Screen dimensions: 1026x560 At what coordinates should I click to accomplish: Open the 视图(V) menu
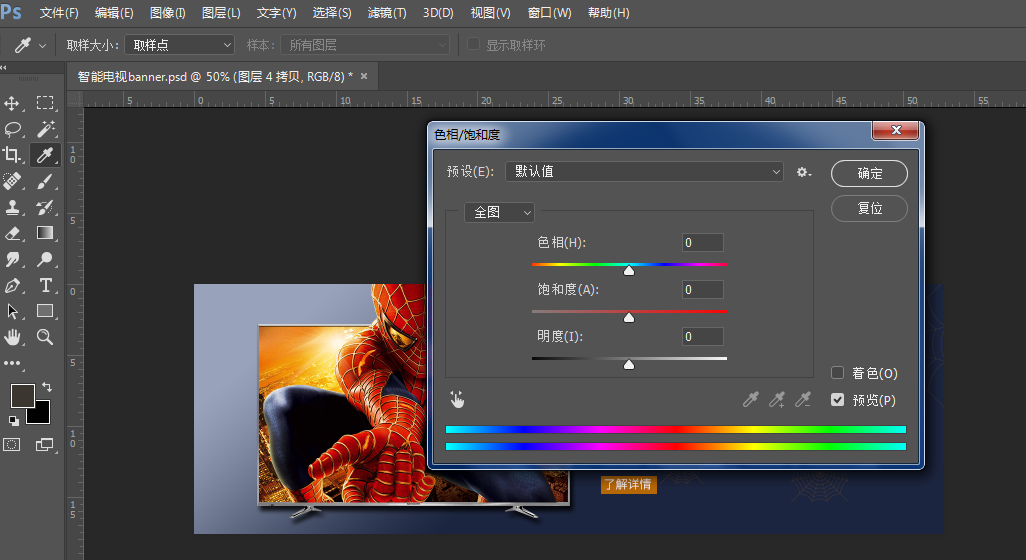pos(490,12)
